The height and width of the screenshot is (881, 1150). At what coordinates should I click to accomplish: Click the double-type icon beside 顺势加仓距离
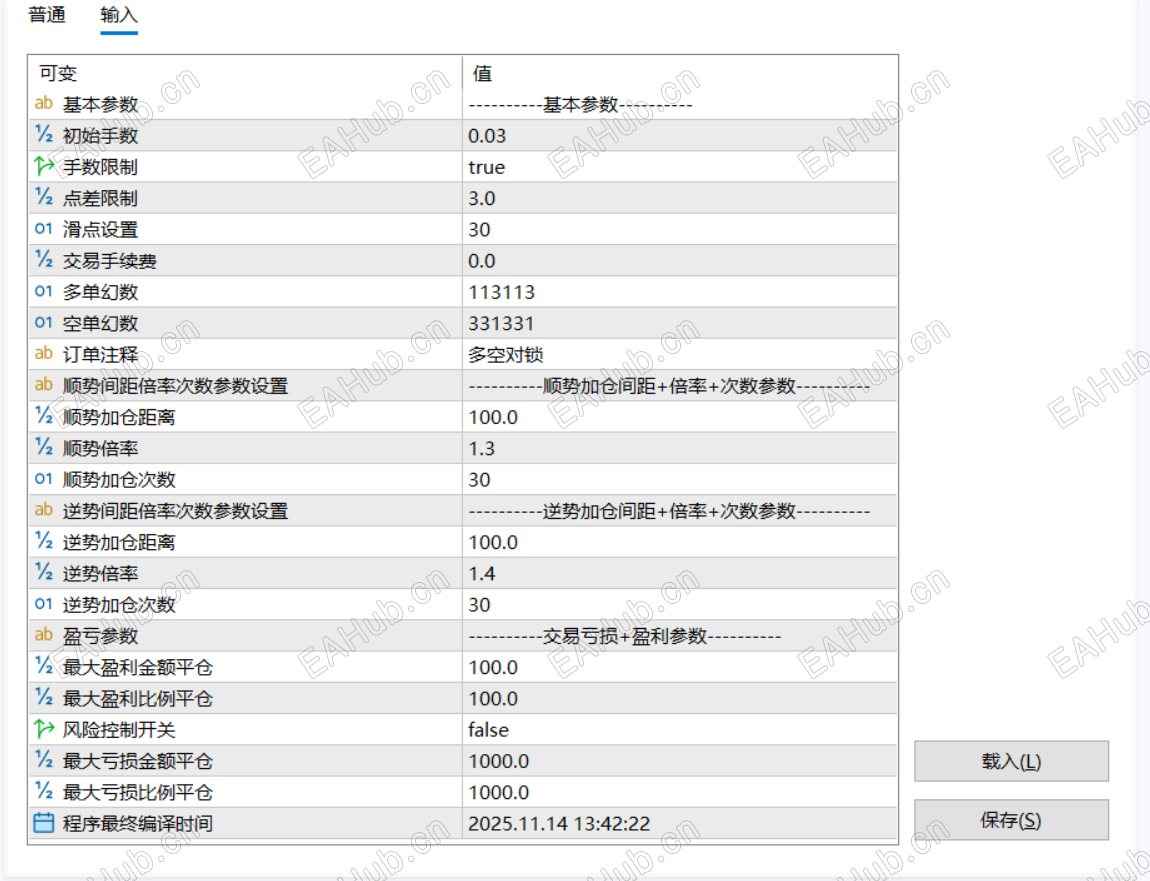[x=44, y=416]
